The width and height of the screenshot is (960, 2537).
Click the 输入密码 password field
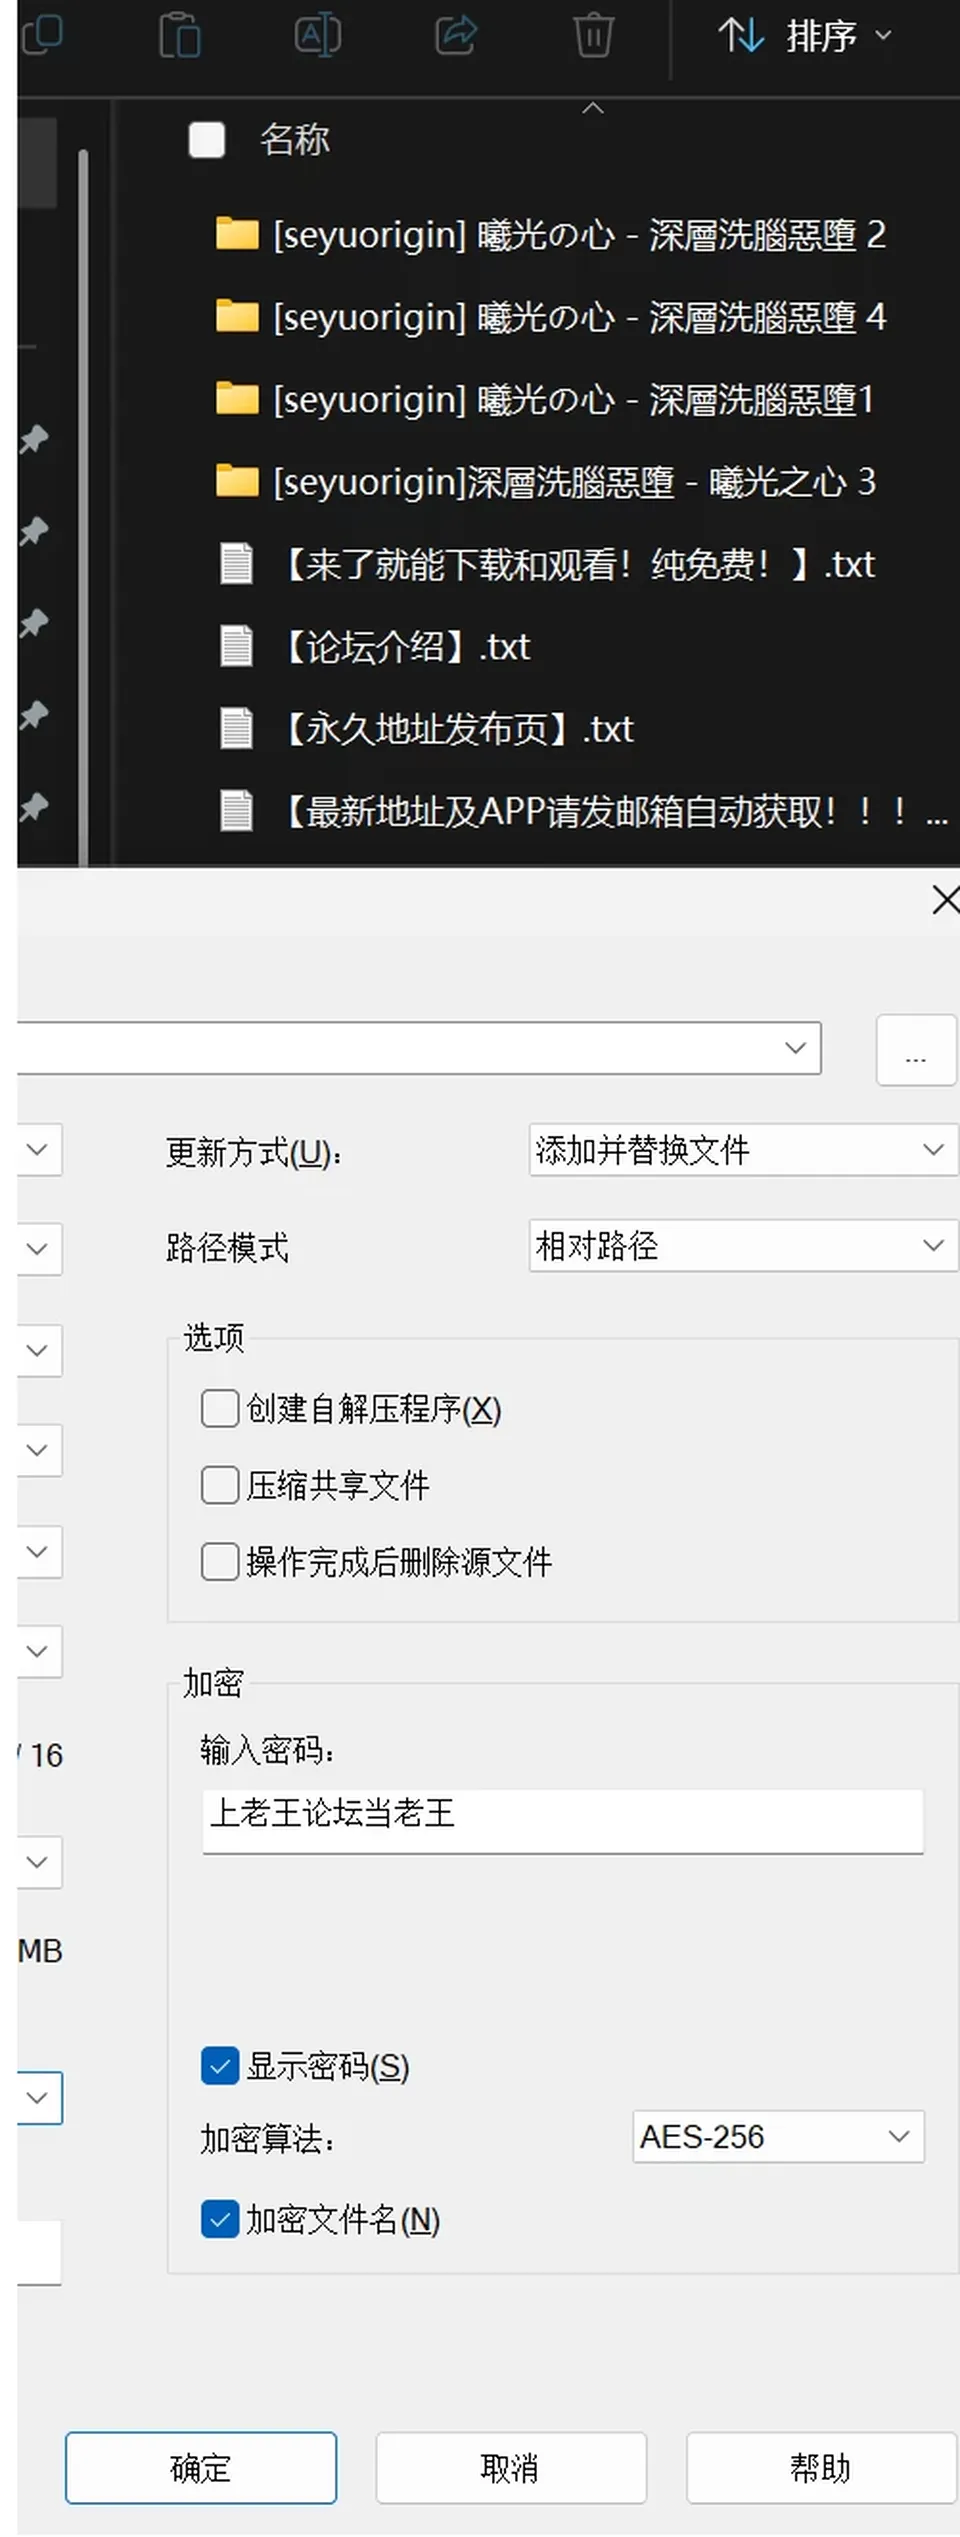(x=563, y=1821)
